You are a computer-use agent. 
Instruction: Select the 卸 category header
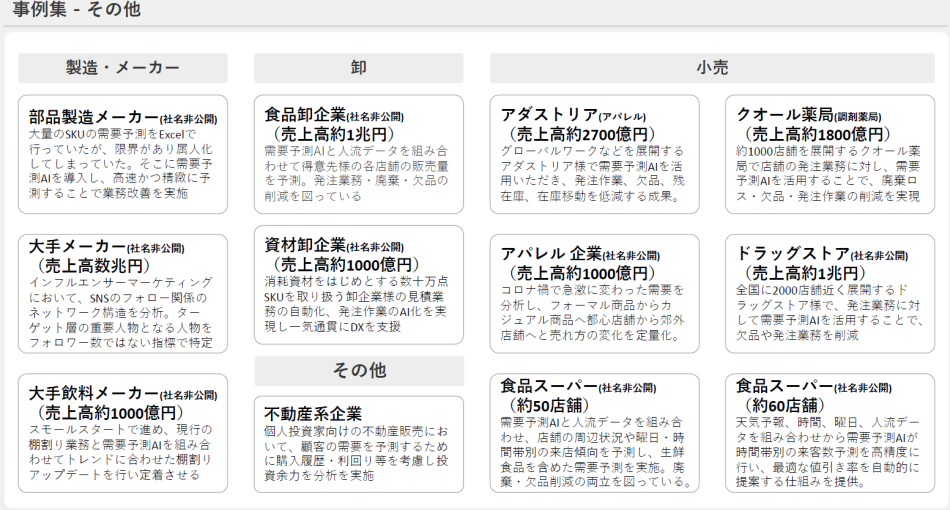(358, 68)
